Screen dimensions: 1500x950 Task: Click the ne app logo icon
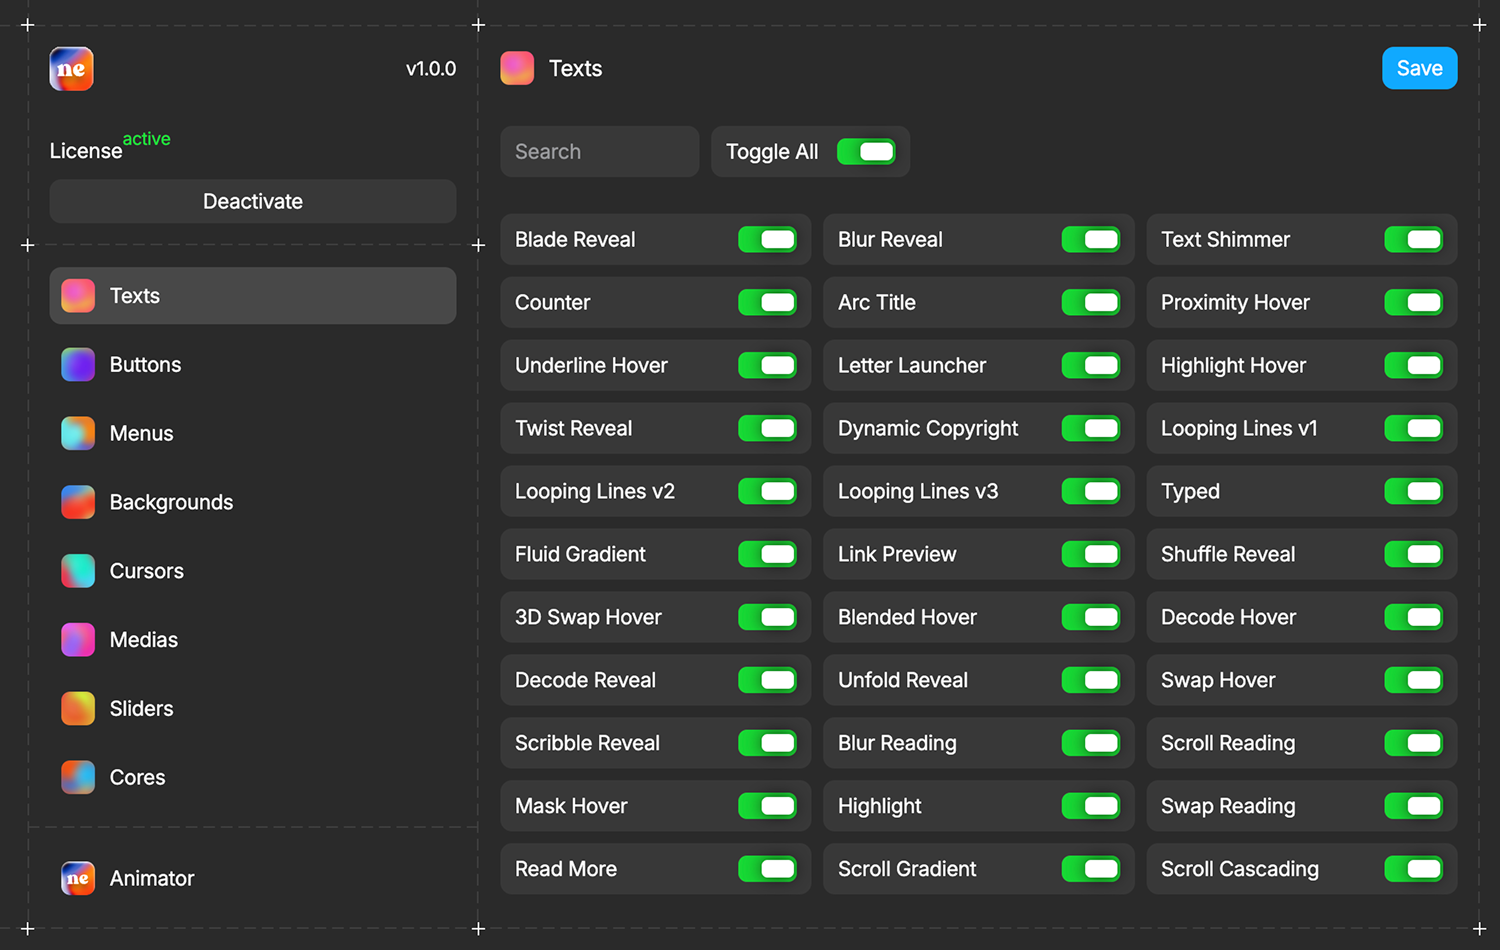pyautogui.click(x=71, y=69)
